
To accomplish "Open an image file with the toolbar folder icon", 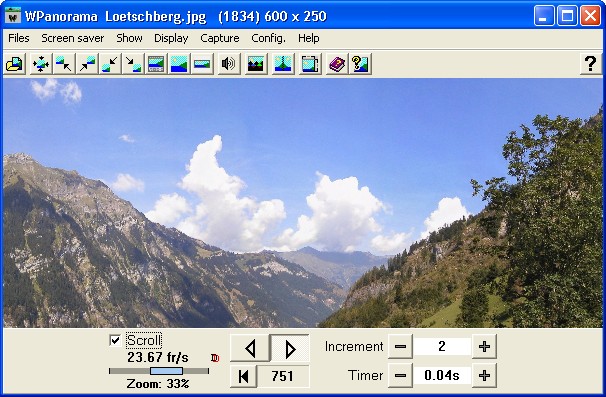I will pos(15,64).
